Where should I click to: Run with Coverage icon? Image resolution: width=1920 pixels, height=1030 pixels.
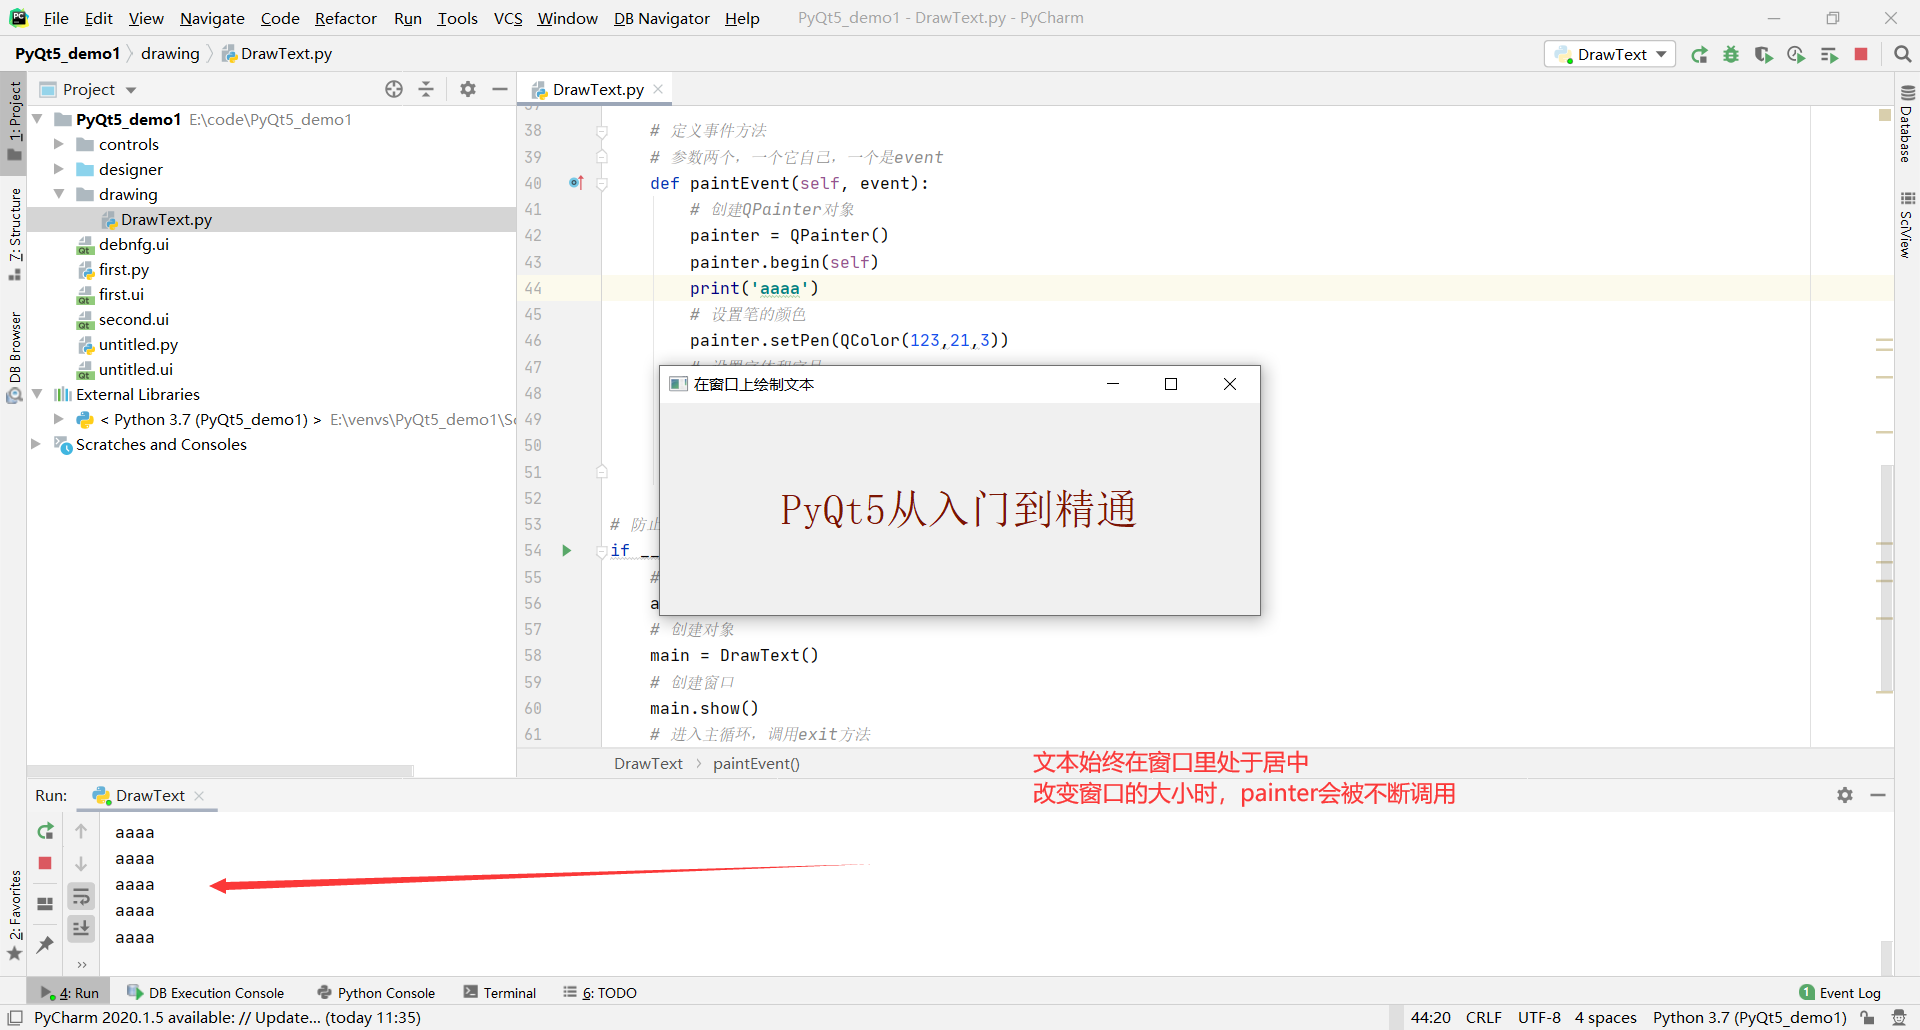coord(1764,55)
